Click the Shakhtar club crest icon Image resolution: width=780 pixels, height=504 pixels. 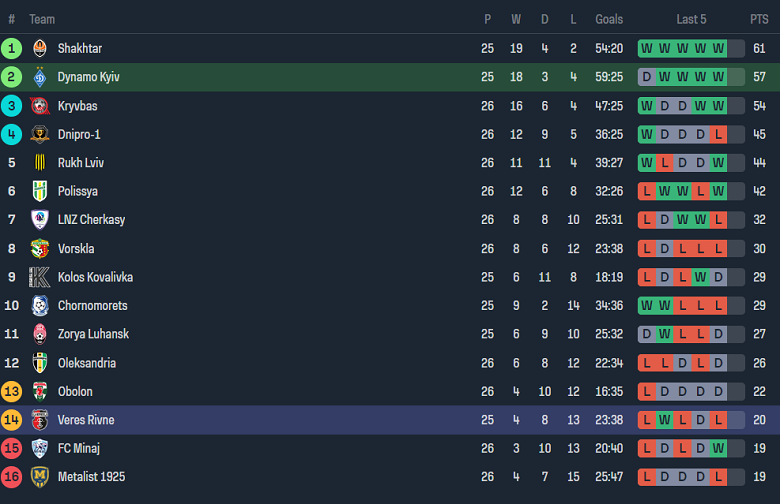point(40,48)
